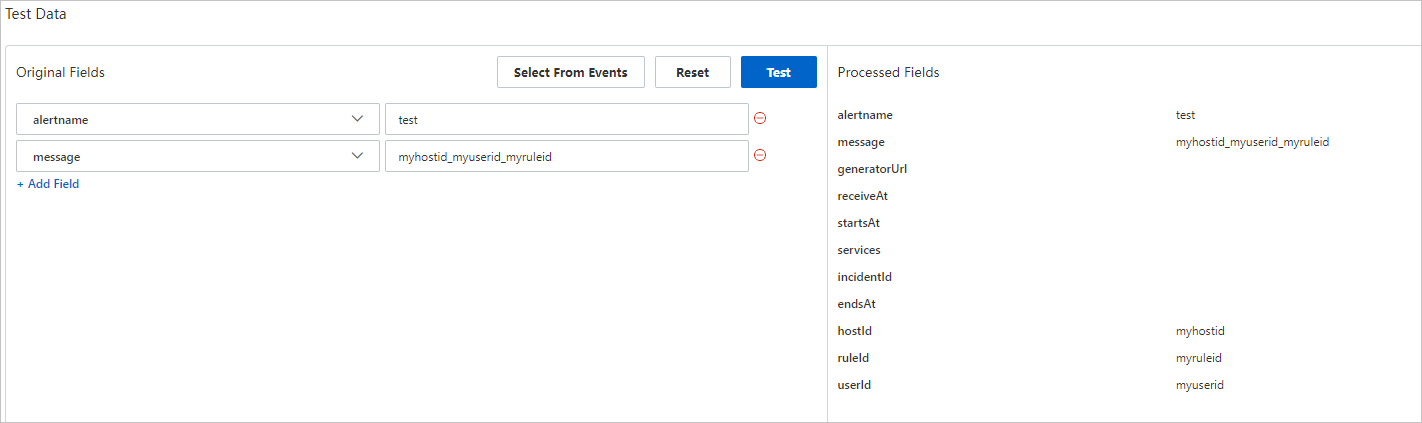Viewport: 1422px width, 423px height.
Task: Open the message field dropdown
Action: (197, 156)
